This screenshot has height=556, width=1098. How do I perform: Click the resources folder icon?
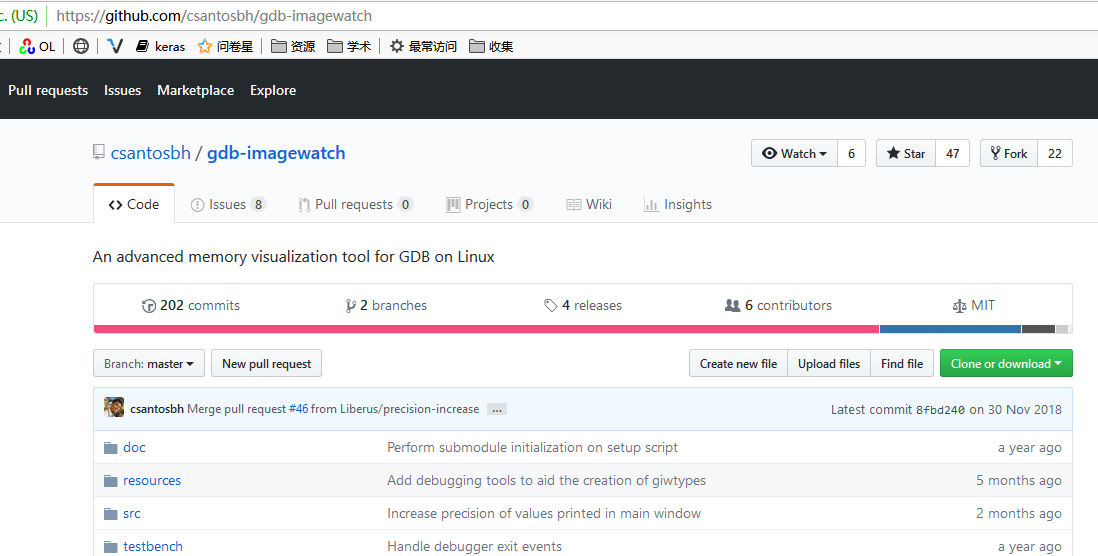[x=111, y=481]
